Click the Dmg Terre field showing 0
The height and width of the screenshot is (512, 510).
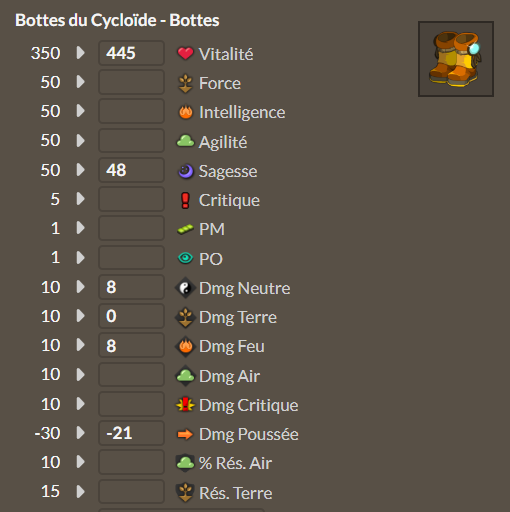[x=131, y=316]
